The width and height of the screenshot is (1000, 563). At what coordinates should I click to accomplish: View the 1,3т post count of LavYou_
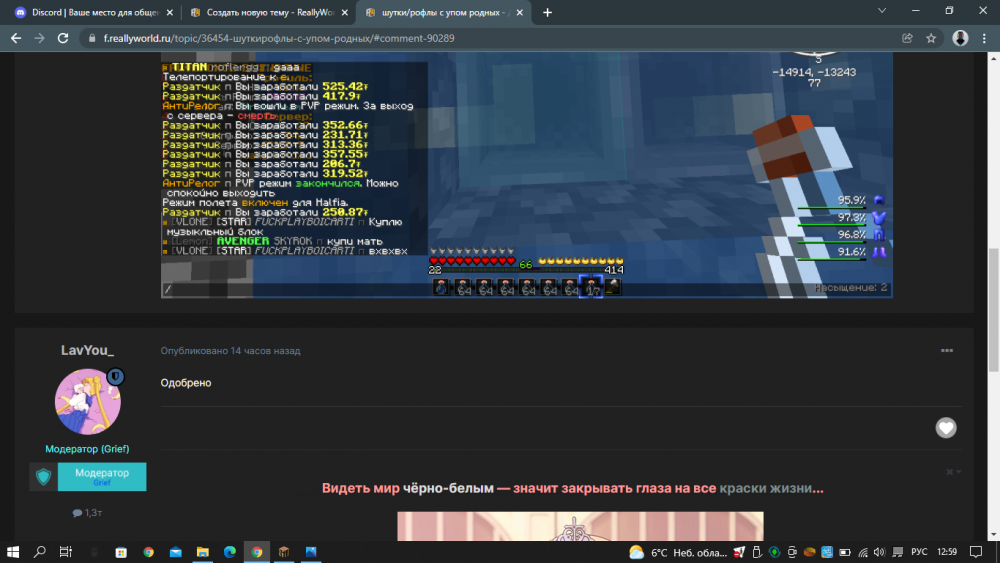point(87,513)
